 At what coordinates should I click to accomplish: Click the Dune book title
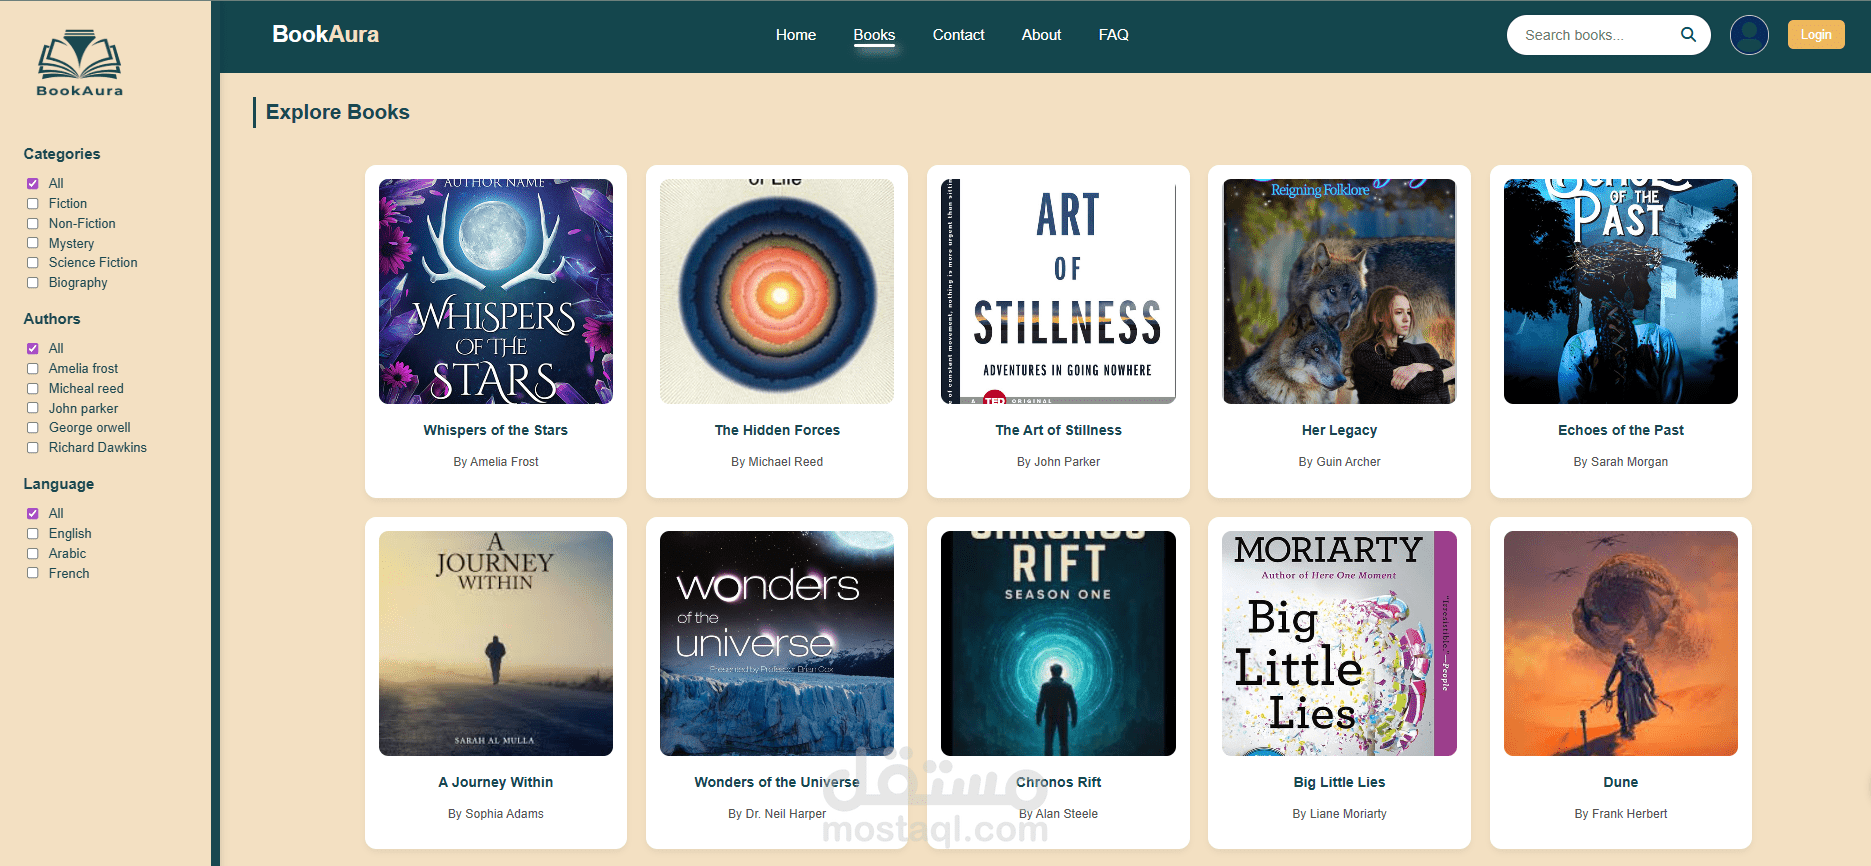pos(1621,782)
